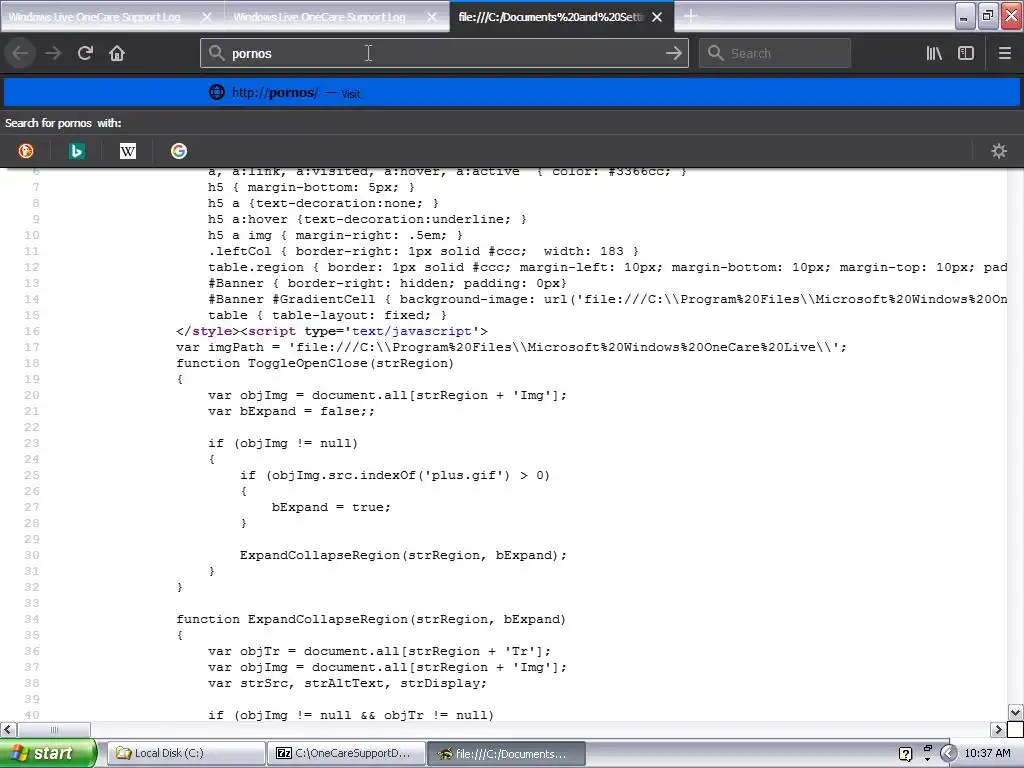Click line 25 plus.gif condition
1024x768 pixels.
pos(395,475)
